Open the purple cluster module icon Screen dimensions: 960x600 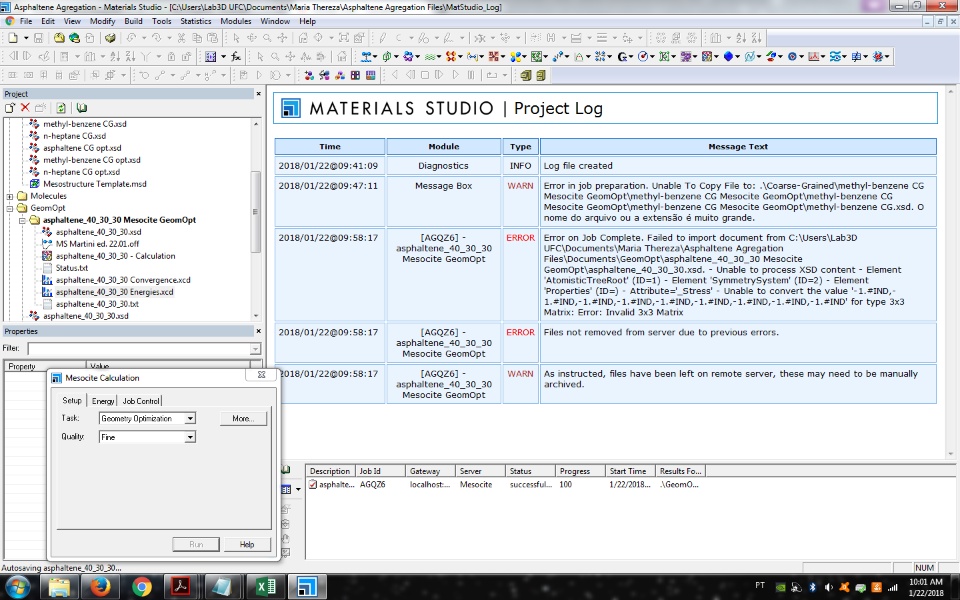point(408,56)
